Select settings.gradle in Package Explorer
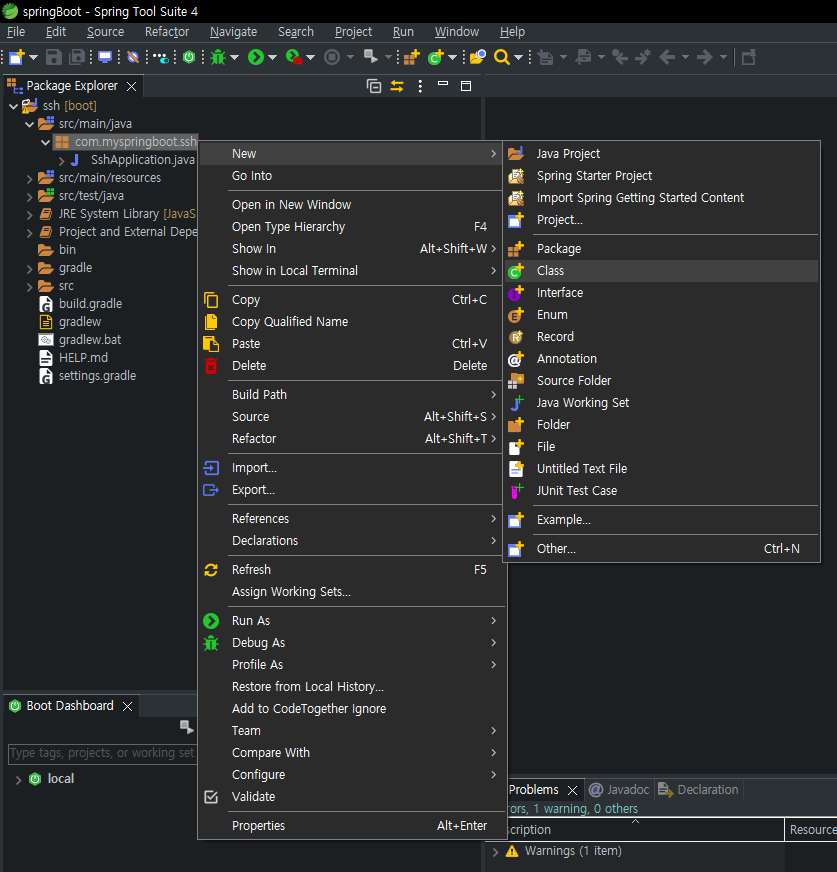Screen dimensions: 837x872 click(x=88, y=376)
